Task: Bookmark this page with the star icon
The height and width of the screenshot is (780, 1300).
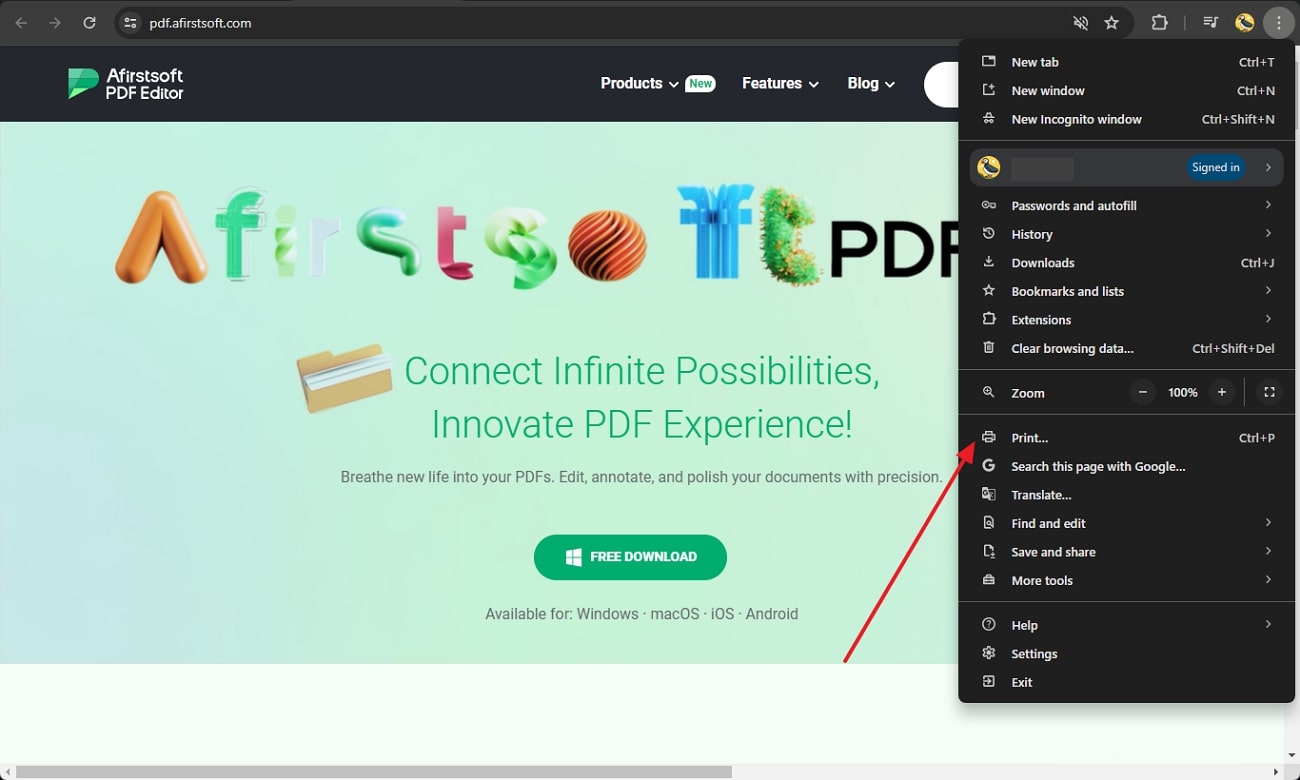Action: pos(1111,22)
